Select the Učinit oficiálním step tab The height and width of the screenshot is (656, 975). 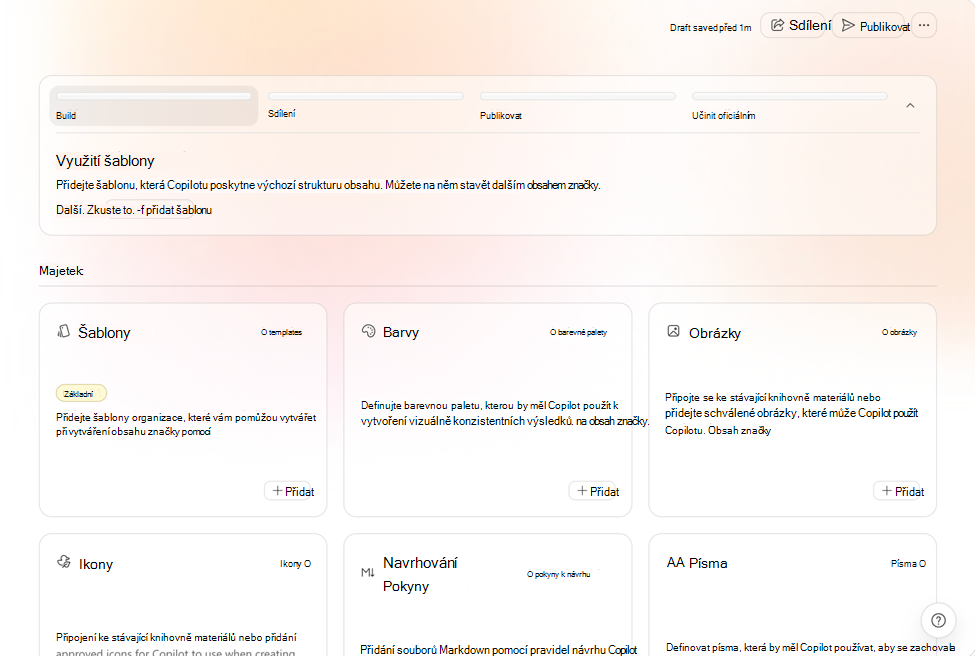click(790, 106)
